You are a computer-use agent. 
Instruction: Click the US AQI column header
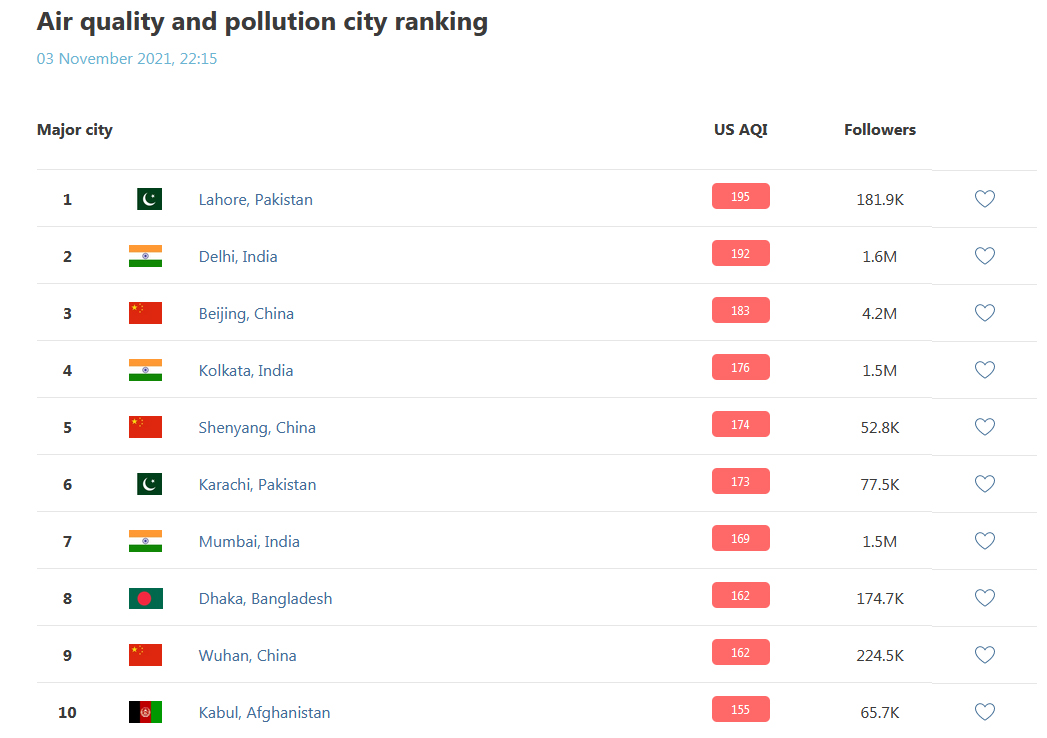click(741, 130)
